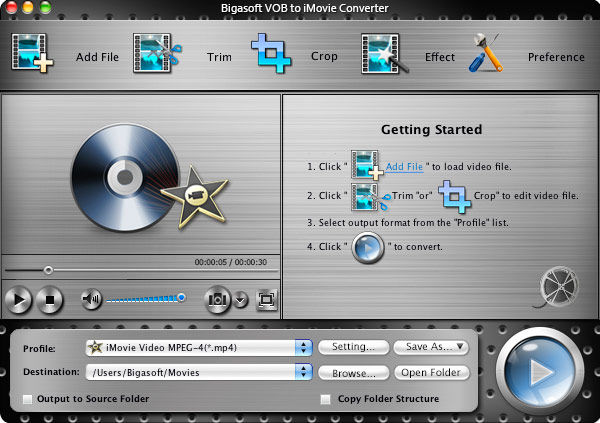Click the Add File link in Getting Started

pyautogui.click(x=403, y=165)
